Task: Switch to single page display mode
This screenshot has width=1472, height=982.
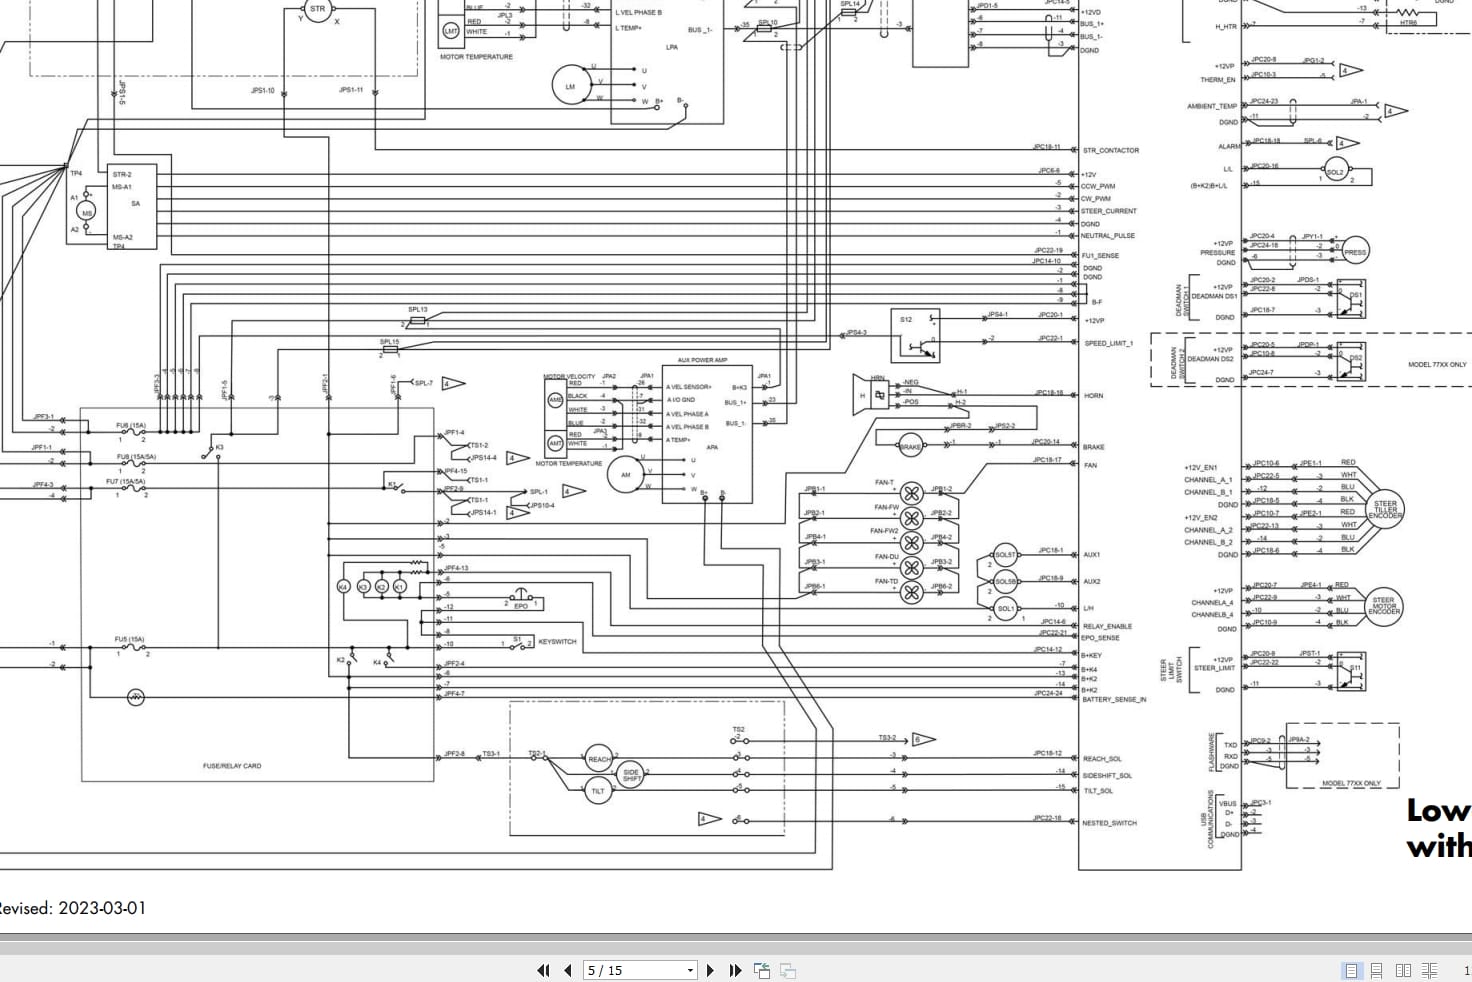Action: [x=1351, y=970]
